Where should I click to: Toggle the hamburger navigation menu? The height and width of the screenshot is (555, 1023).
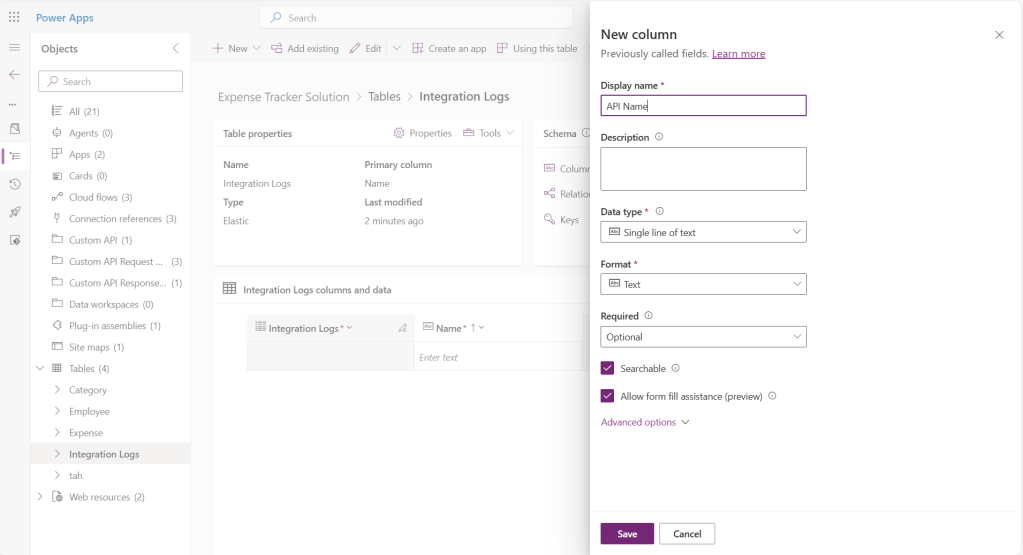click(x=14, y=48)
